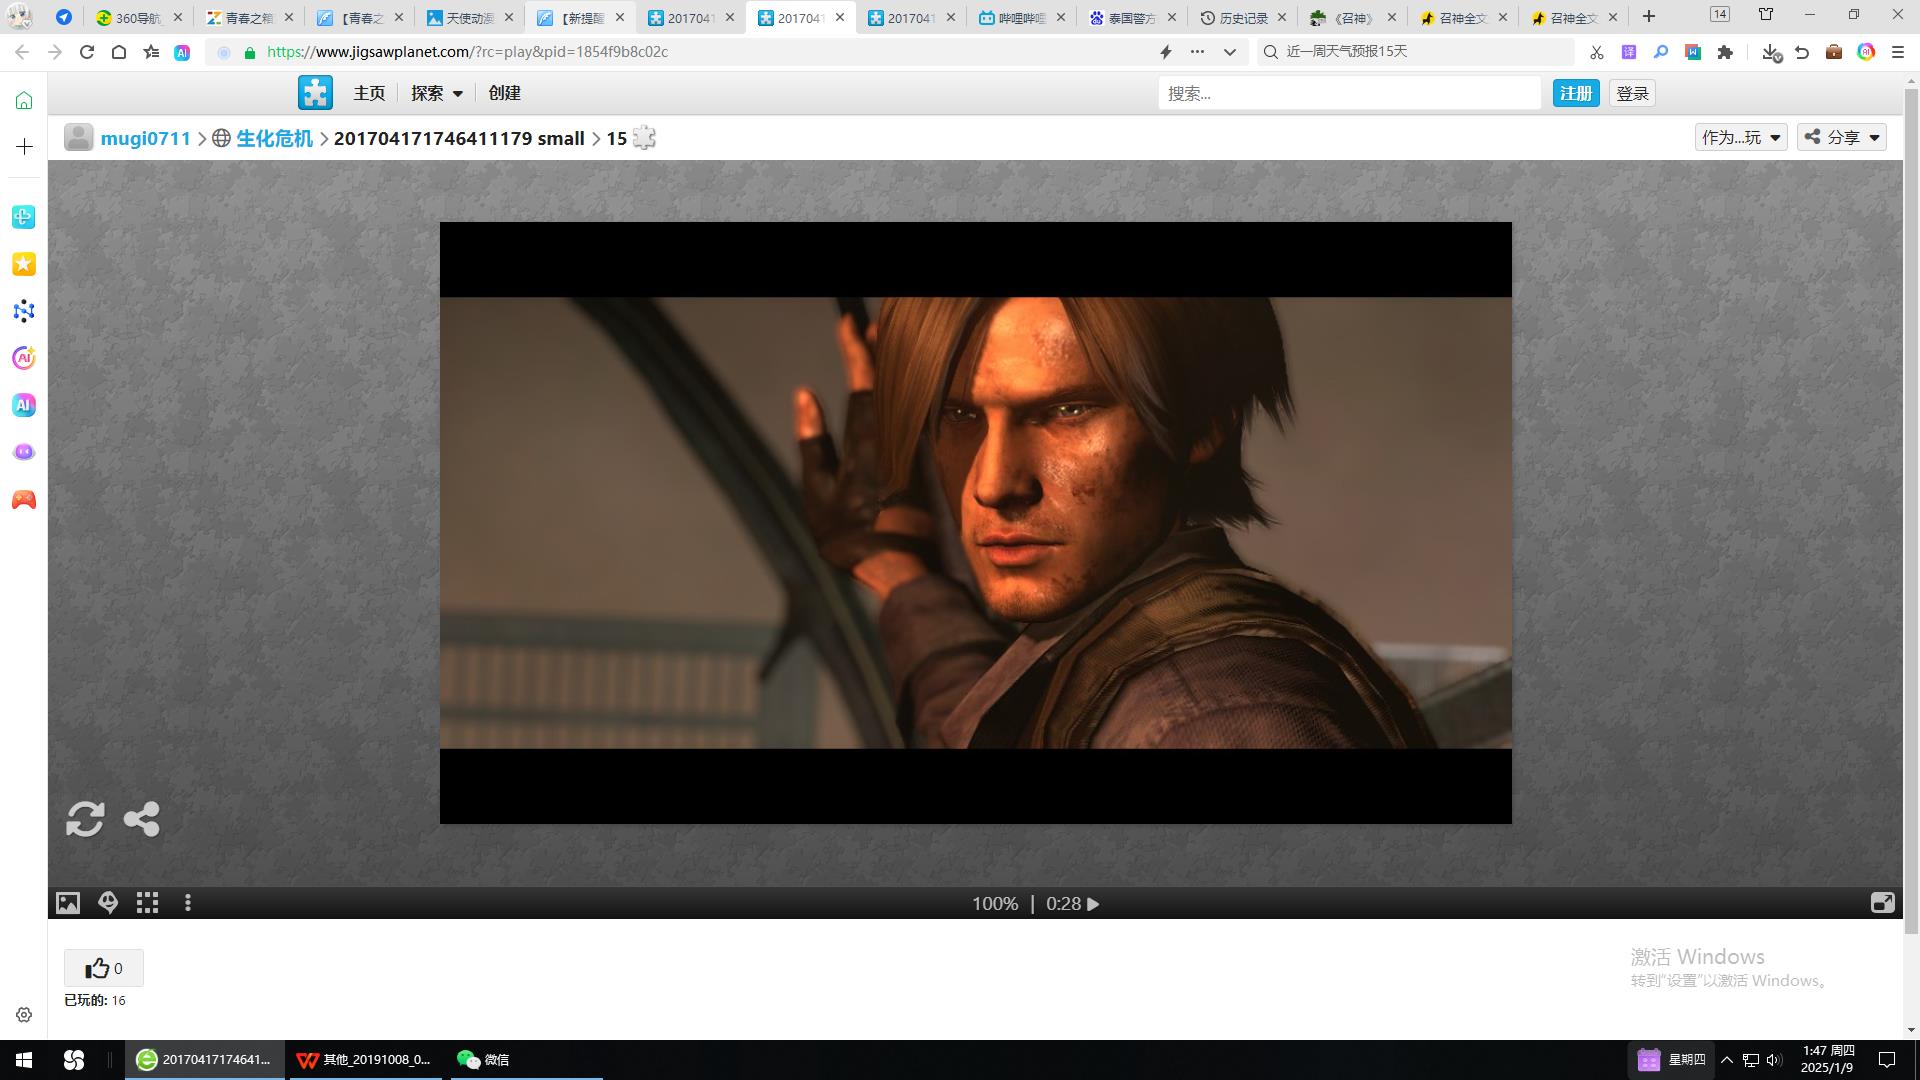1920x1080 pixels.
Task: Go to the browser home page icon
Action: [119, 52]
